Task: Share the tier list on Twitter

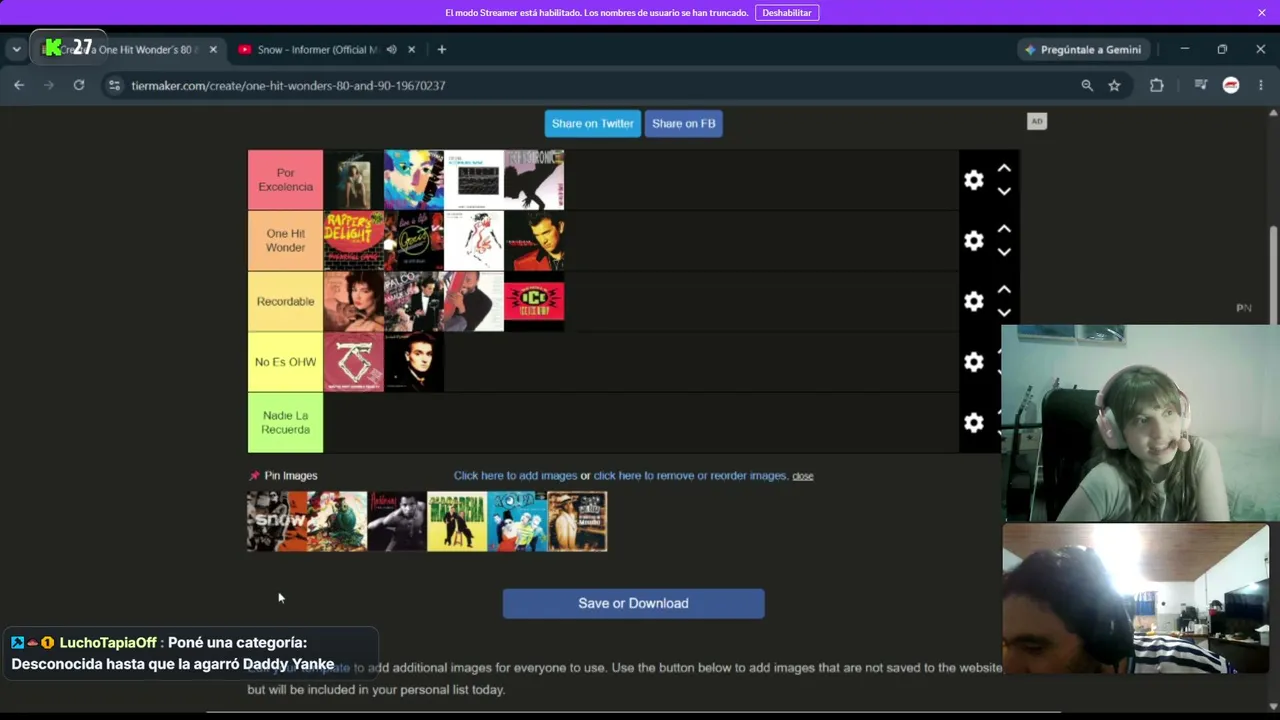Action: click(593, 124)
